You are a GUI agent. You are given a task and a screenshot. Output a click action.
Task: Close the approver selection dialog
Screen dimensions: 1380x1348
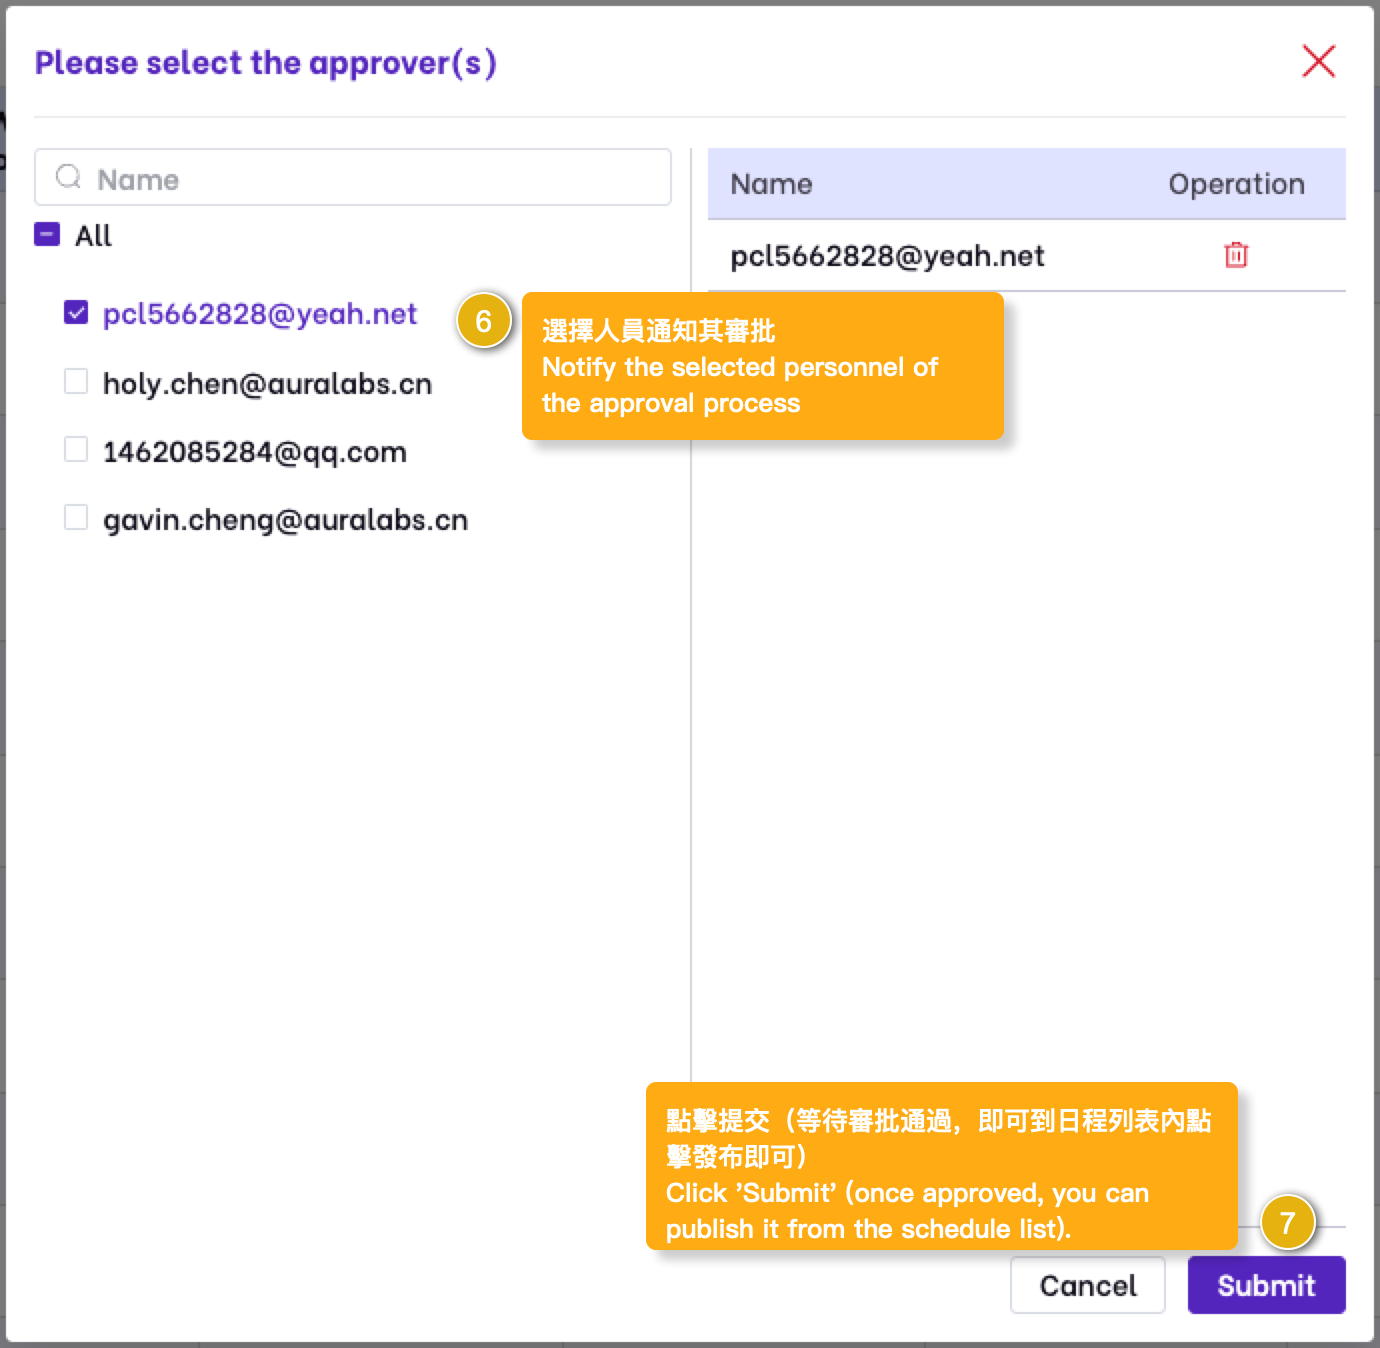click(1318, 61)
